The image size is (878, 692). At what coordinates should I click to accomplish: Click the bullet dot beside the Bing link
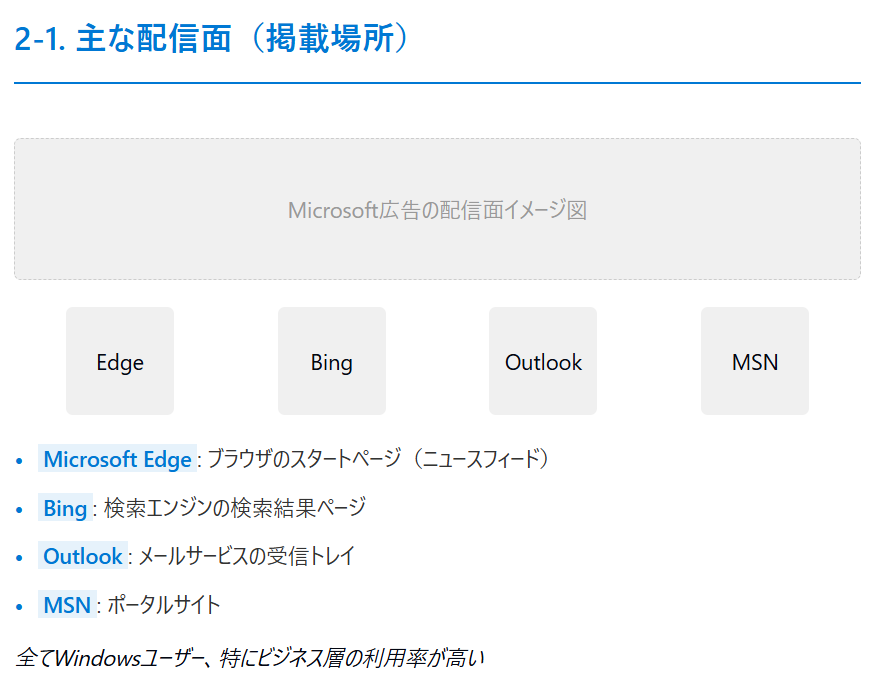click(x=20, y=509)
